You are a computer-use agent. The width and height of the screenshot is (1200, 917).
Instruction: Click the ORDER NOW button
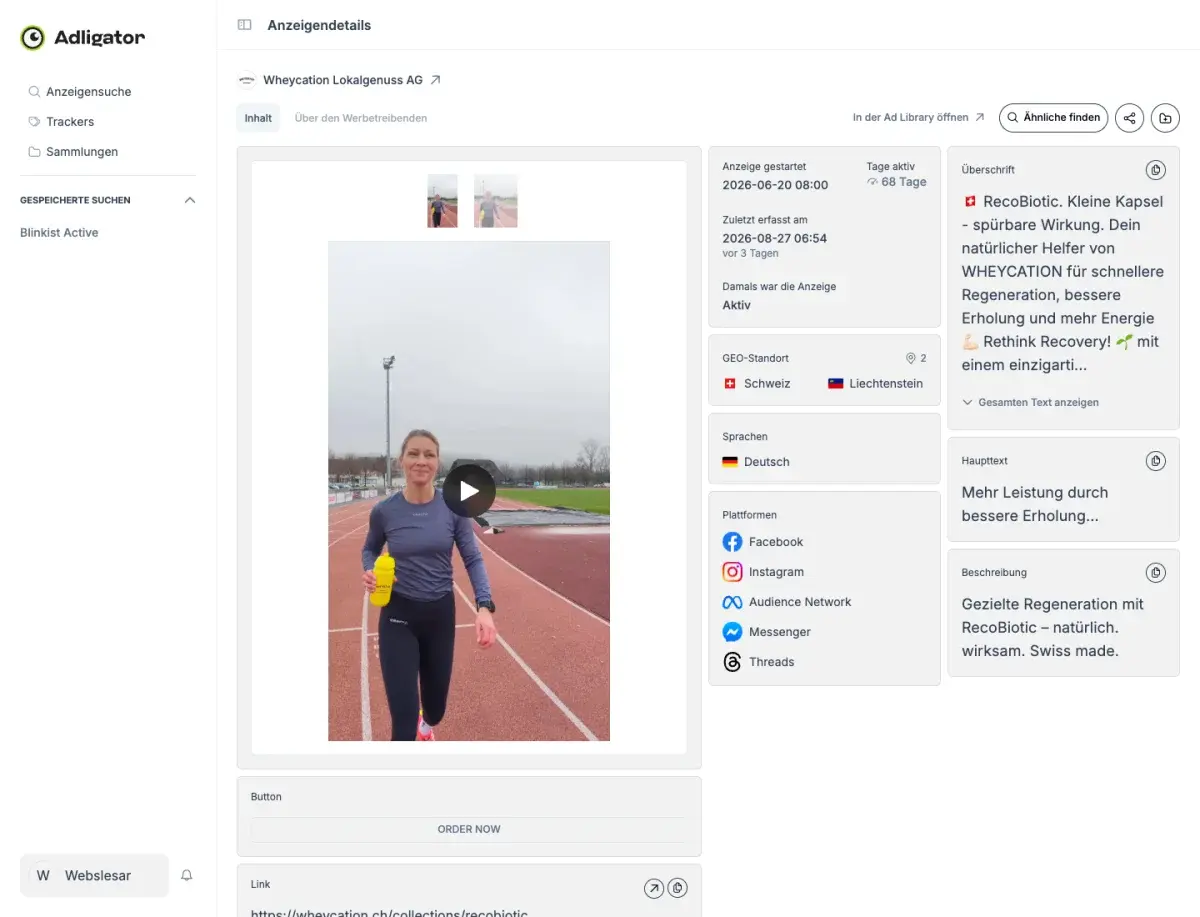[469, 829]
